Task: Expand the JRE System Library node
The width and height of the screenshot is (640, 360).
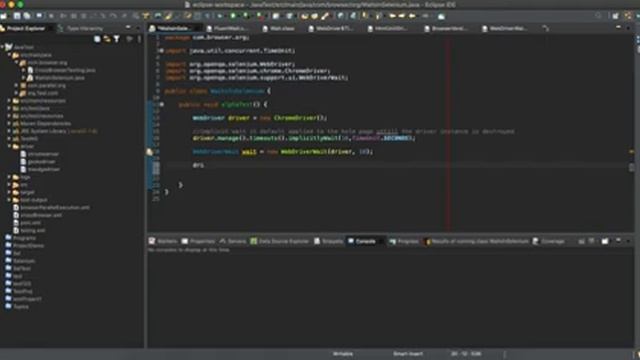Action: (x=9, y=131)
